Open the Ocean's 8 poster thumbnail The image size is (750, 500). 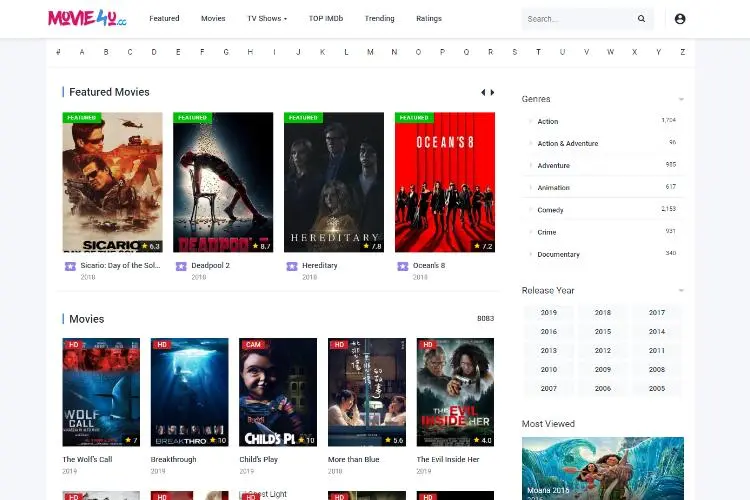coord(445,182)
